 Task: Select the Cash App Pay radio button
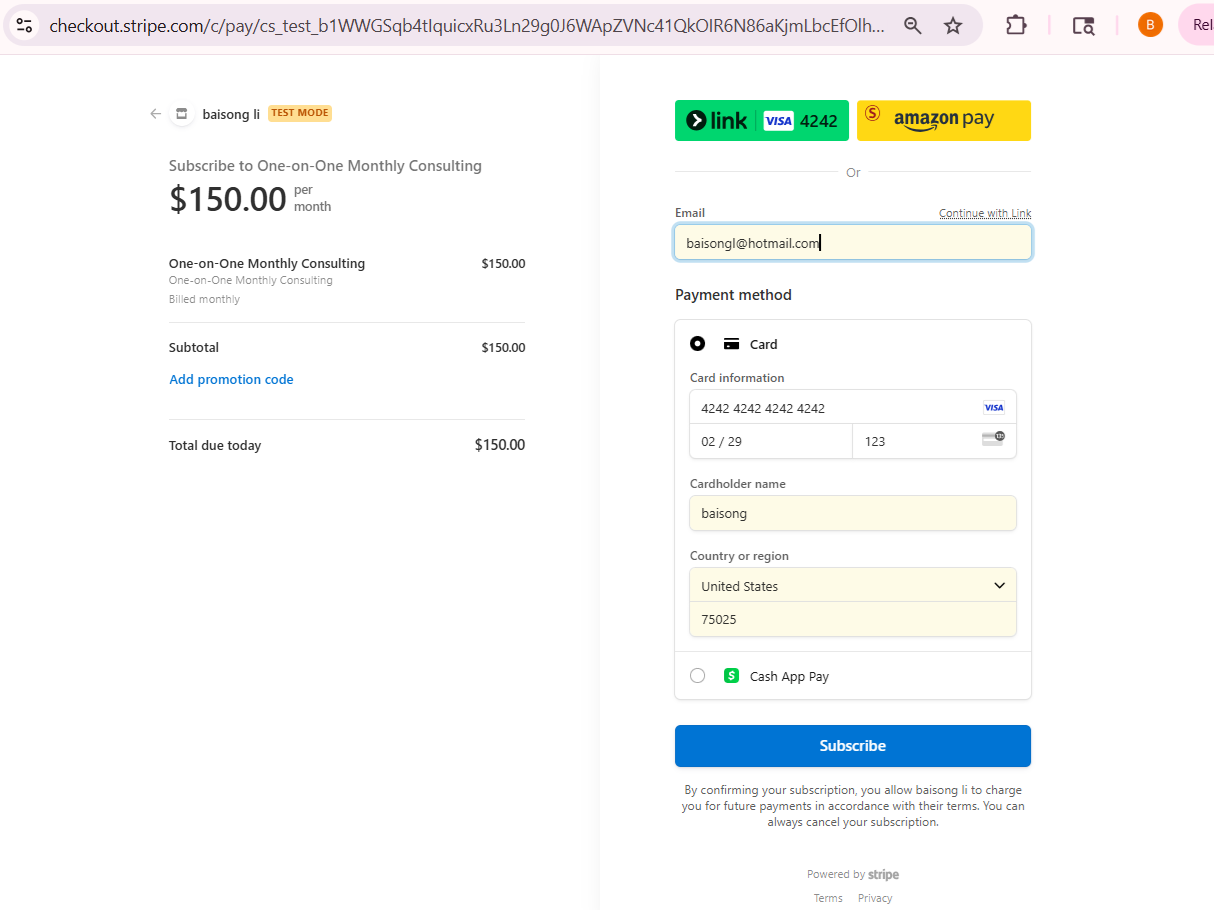tap(698, 676)
